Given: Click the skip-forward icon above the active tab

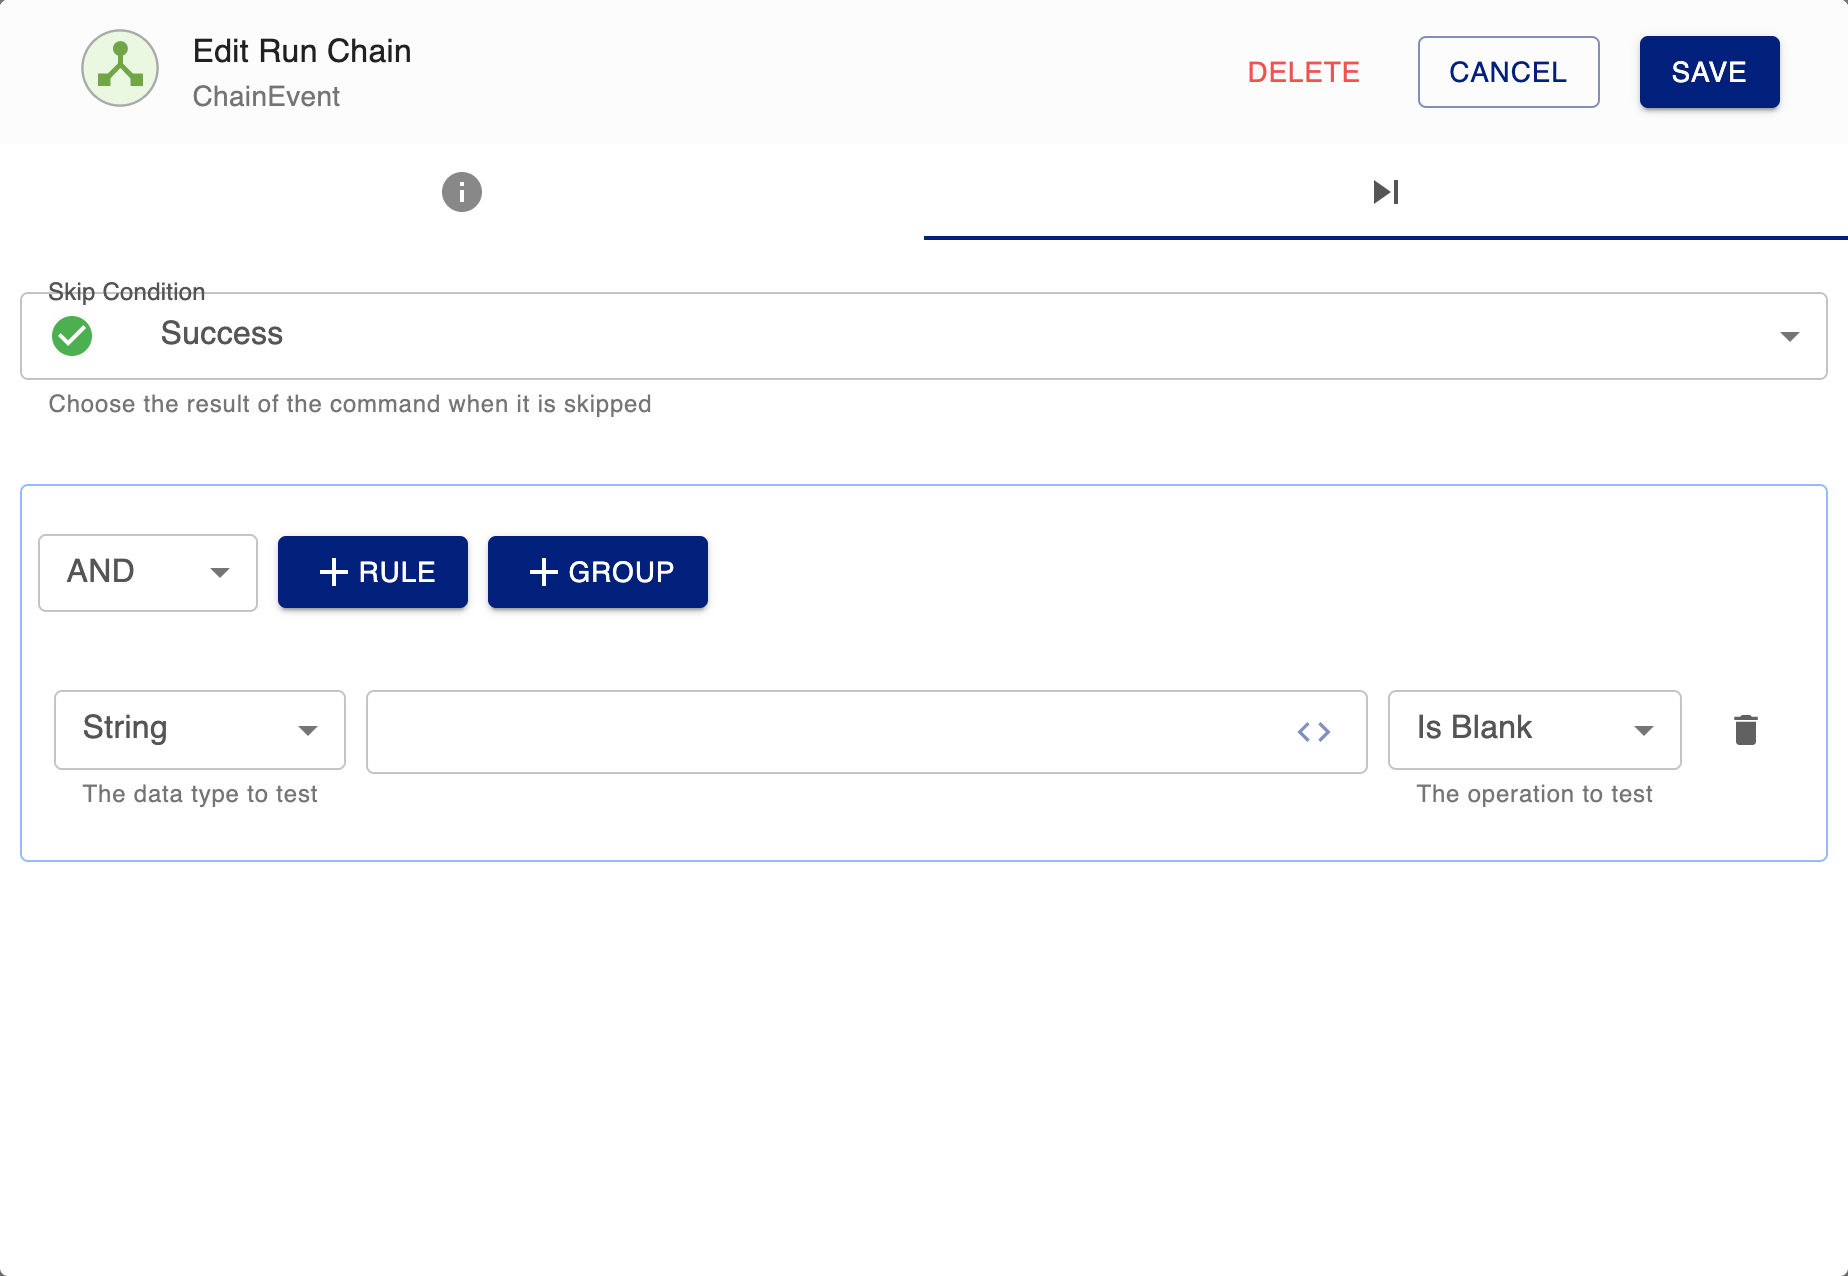Looking at the screenshot, I should pos(1386,191).
